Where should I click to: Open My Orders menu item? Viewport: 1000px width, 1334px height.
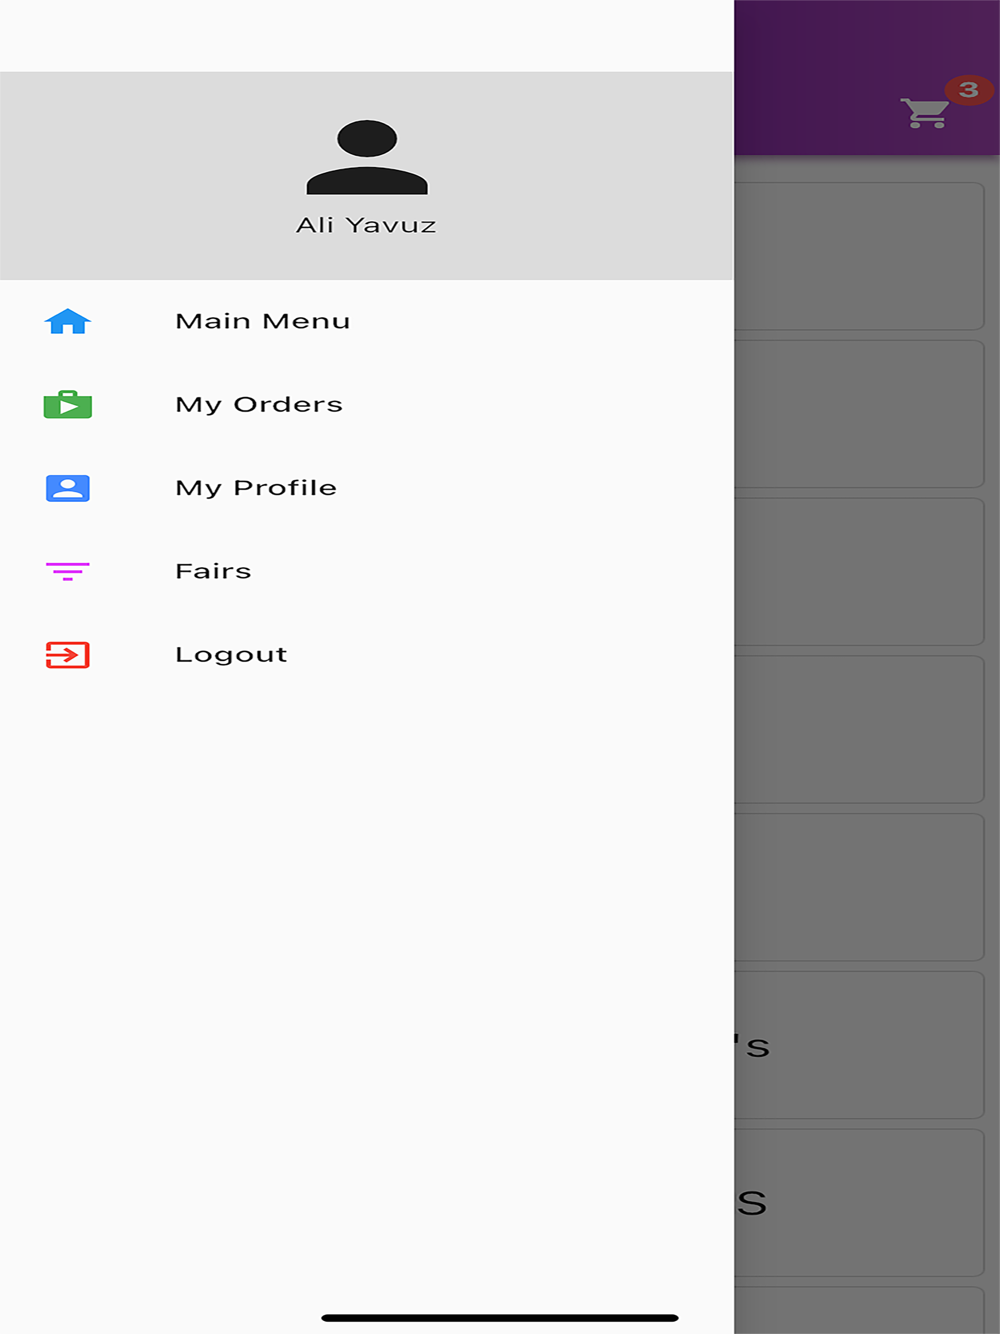[x=366, y=404]
